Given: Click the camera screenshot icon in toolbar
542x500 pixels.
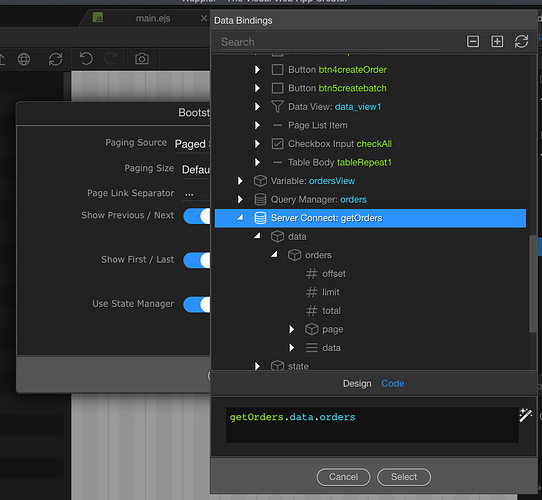Looking at the screenshot, I should click(142, 59).
